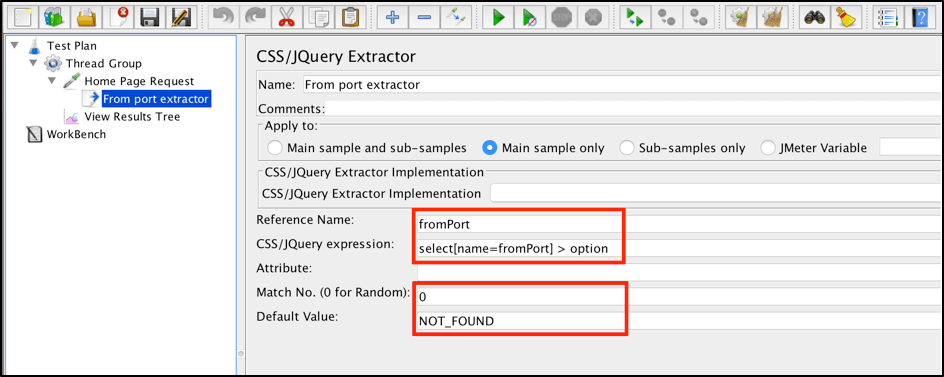944x377 pixels.
Task: Click the New test plan icon
Action: pos(23,17)
